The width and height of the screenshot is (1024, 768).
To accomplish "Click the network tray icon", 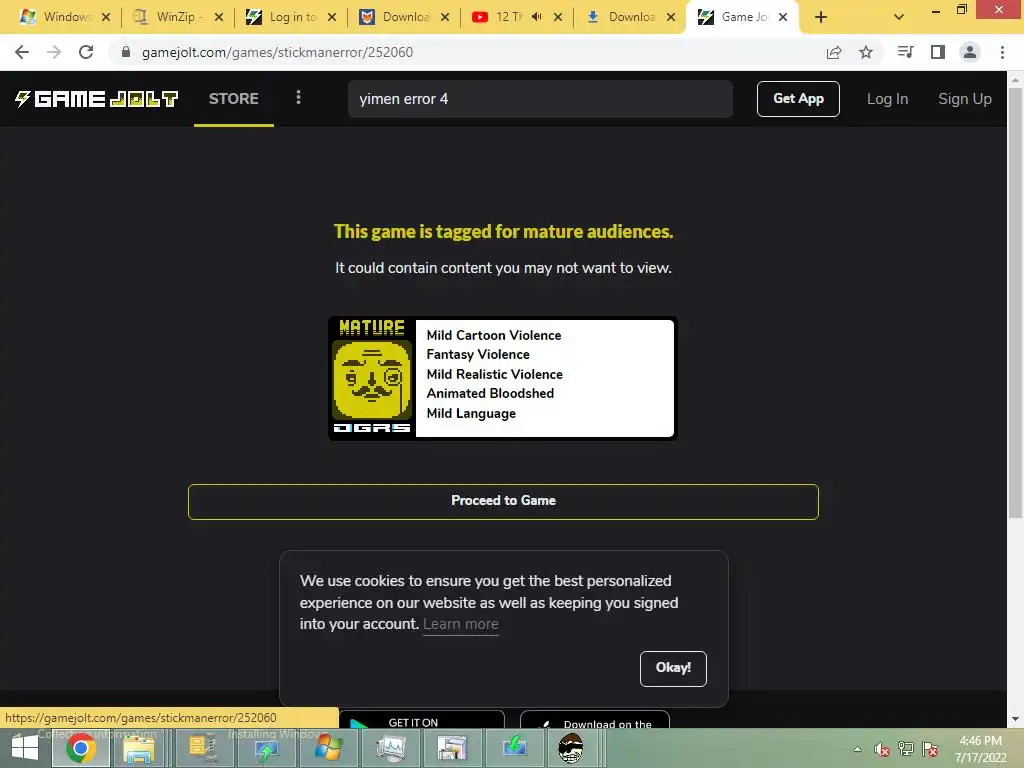I will pyautogui.click(x=906, y=749).
